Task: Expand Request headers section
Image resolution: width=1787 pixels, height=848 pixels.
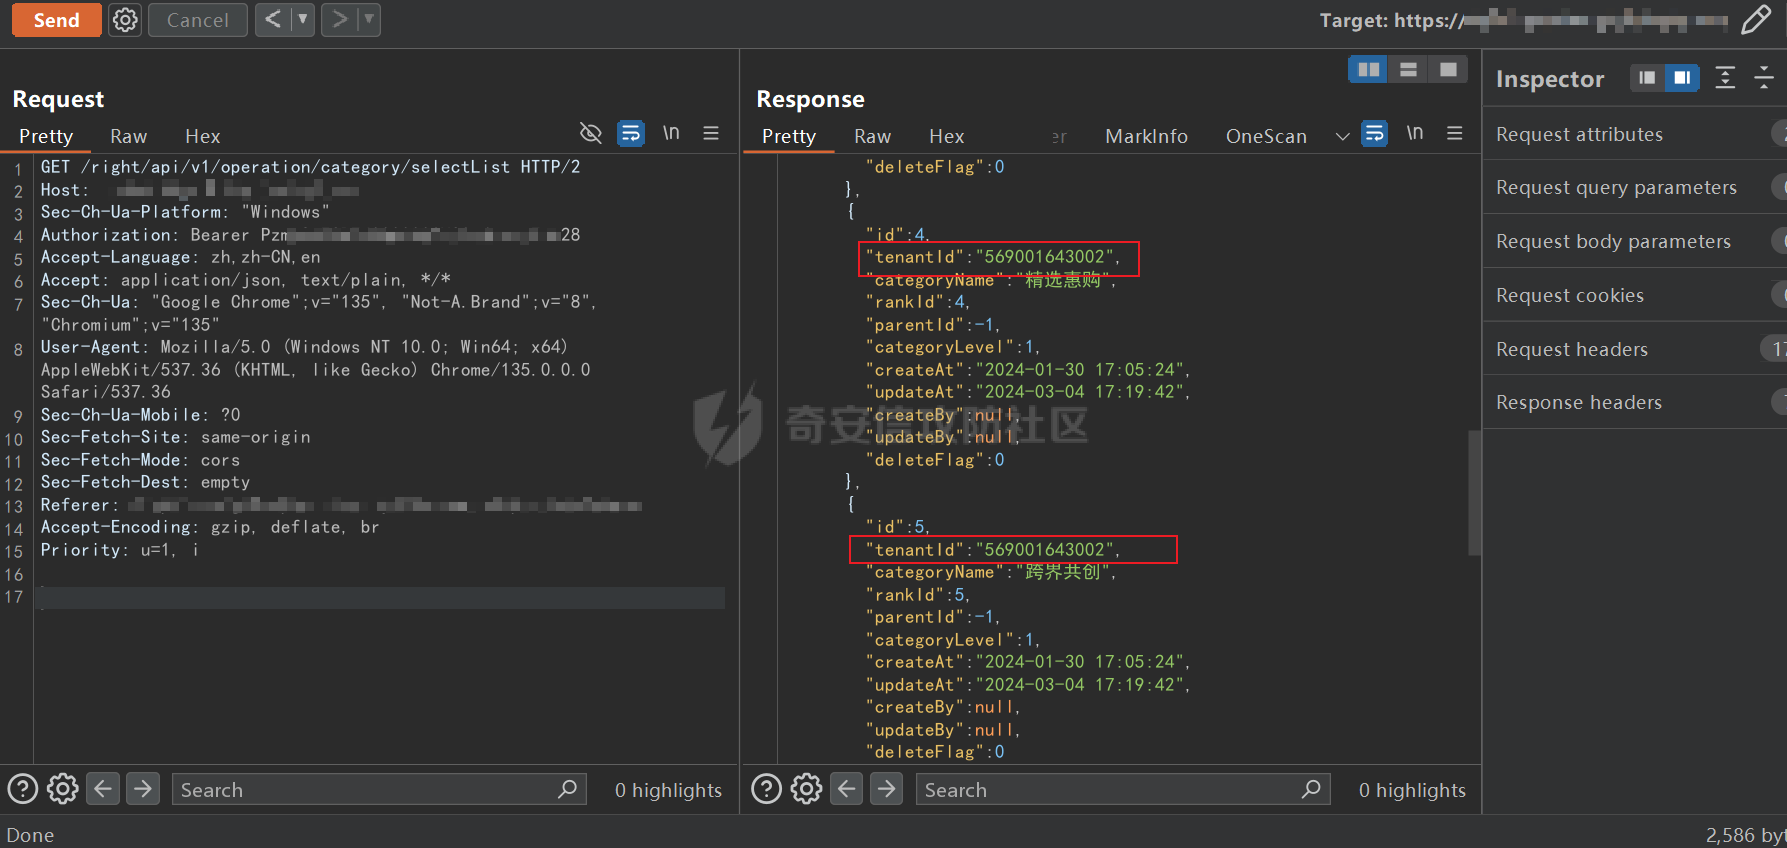Action: [1634, 349]
